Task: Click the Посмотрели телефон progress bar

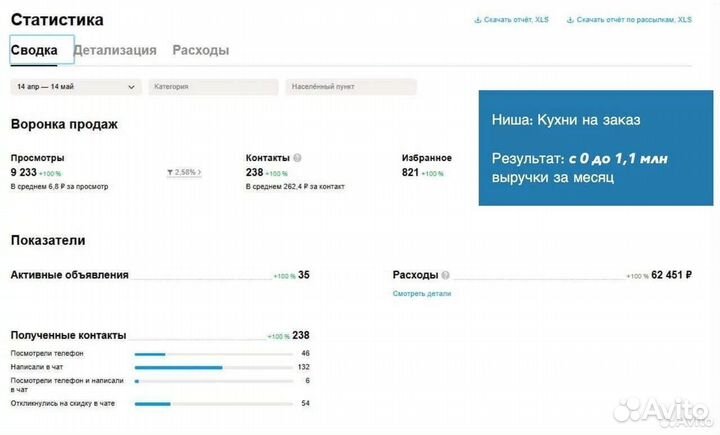Action: pos(214,354)
